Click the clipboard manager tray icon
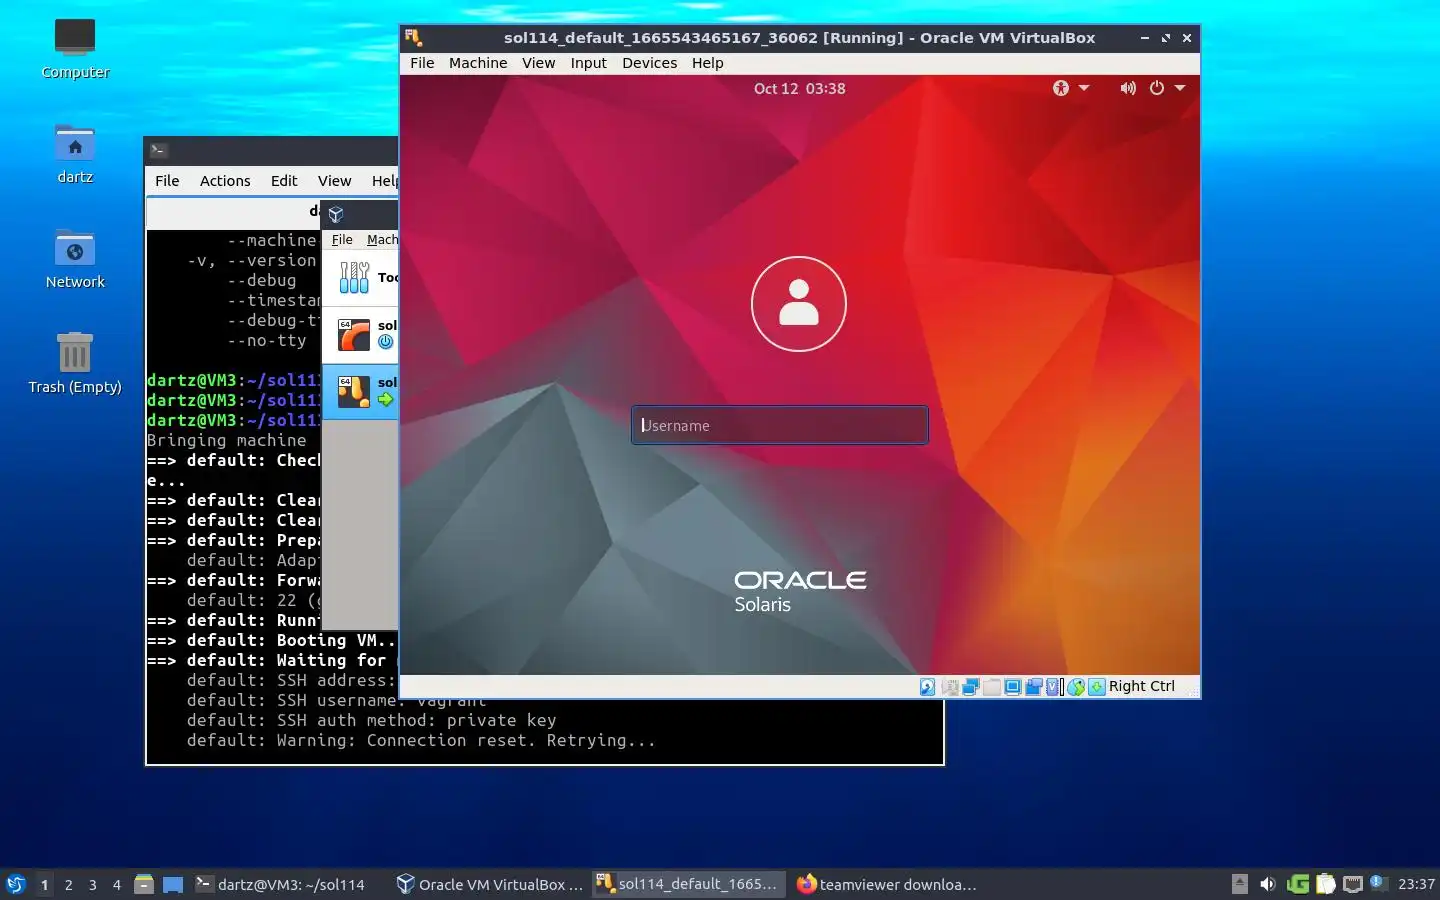Image resolution: width=1440 pixels, height=900 pixels. point(1326,884)
